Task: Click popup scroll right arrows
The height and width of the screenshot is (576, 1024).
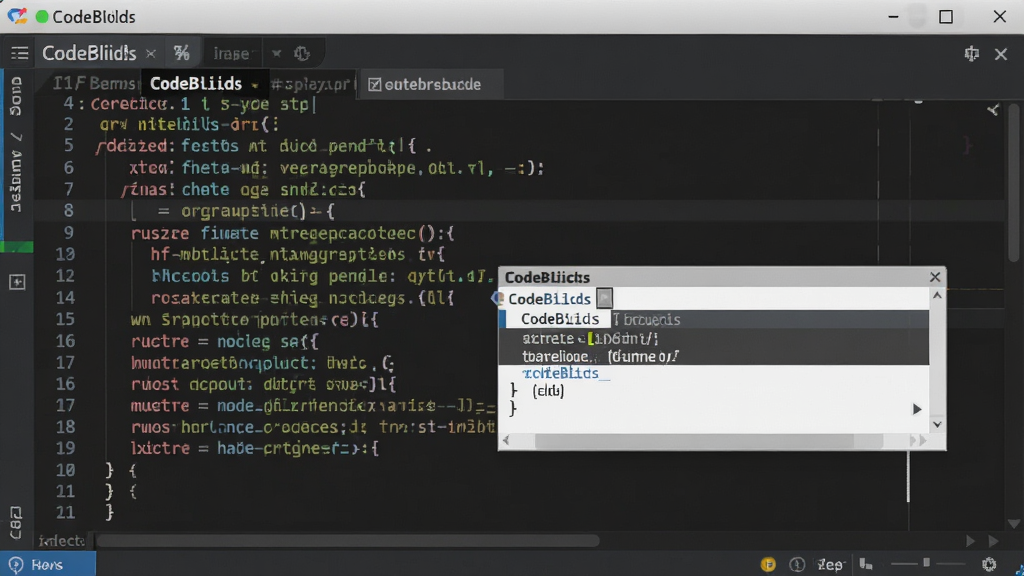Action: point(918,441)
